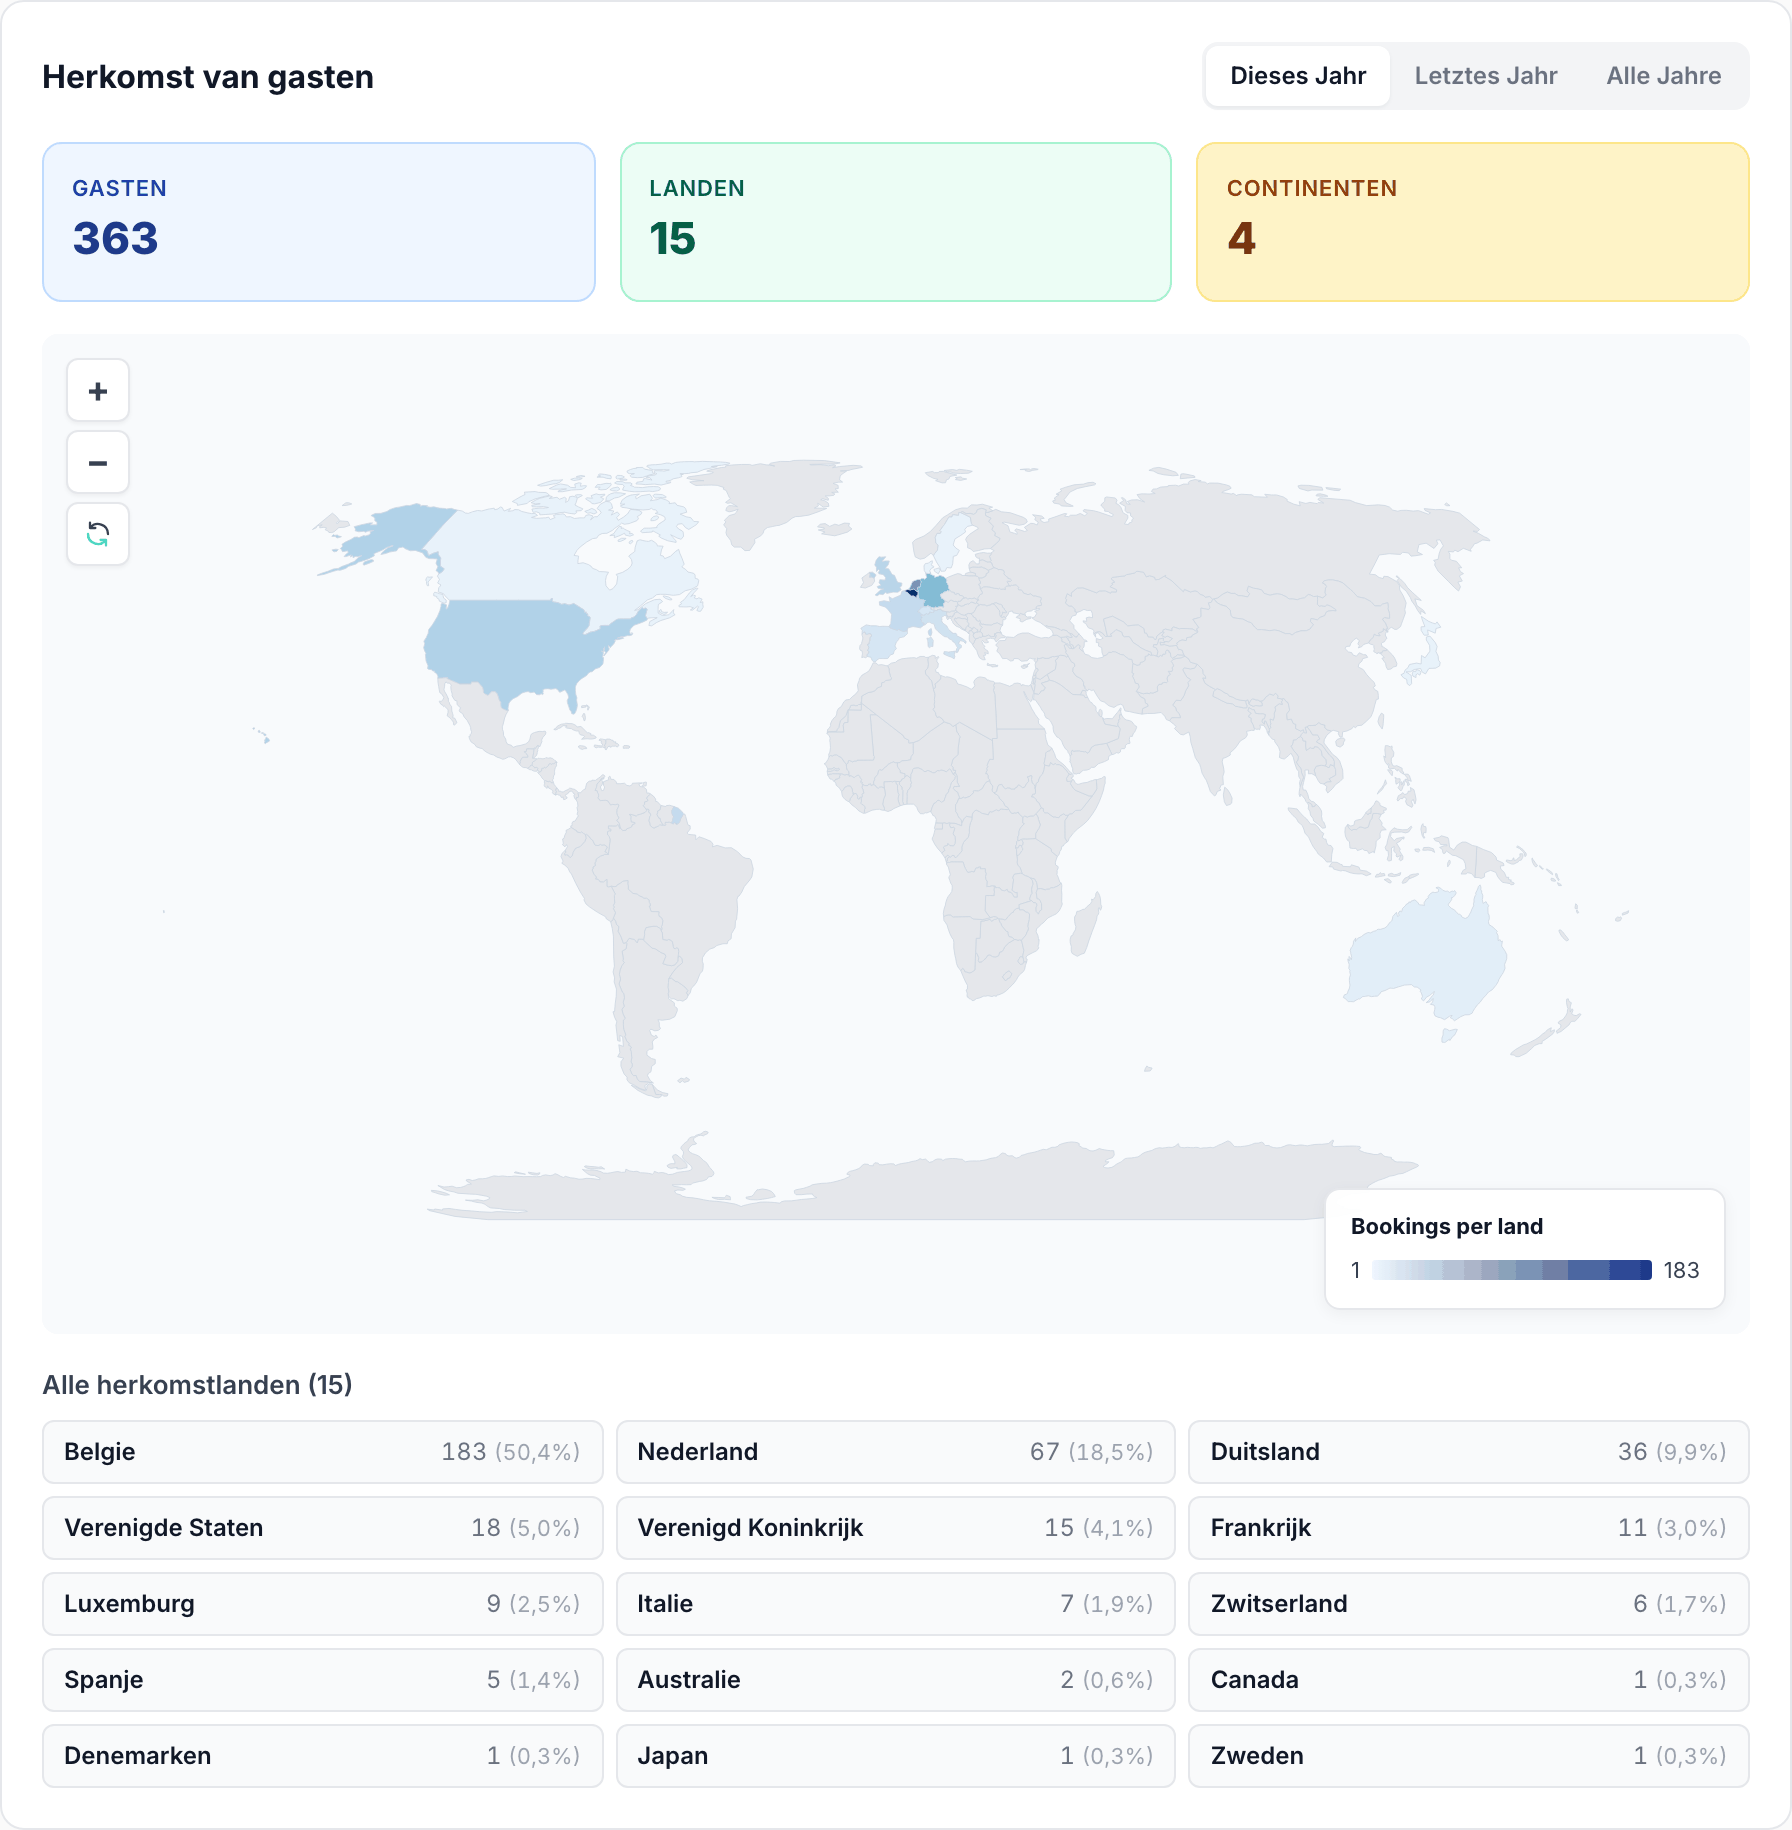Select the Duitsland 36 row
1792x1830 pixels.
[1469, 1452]
